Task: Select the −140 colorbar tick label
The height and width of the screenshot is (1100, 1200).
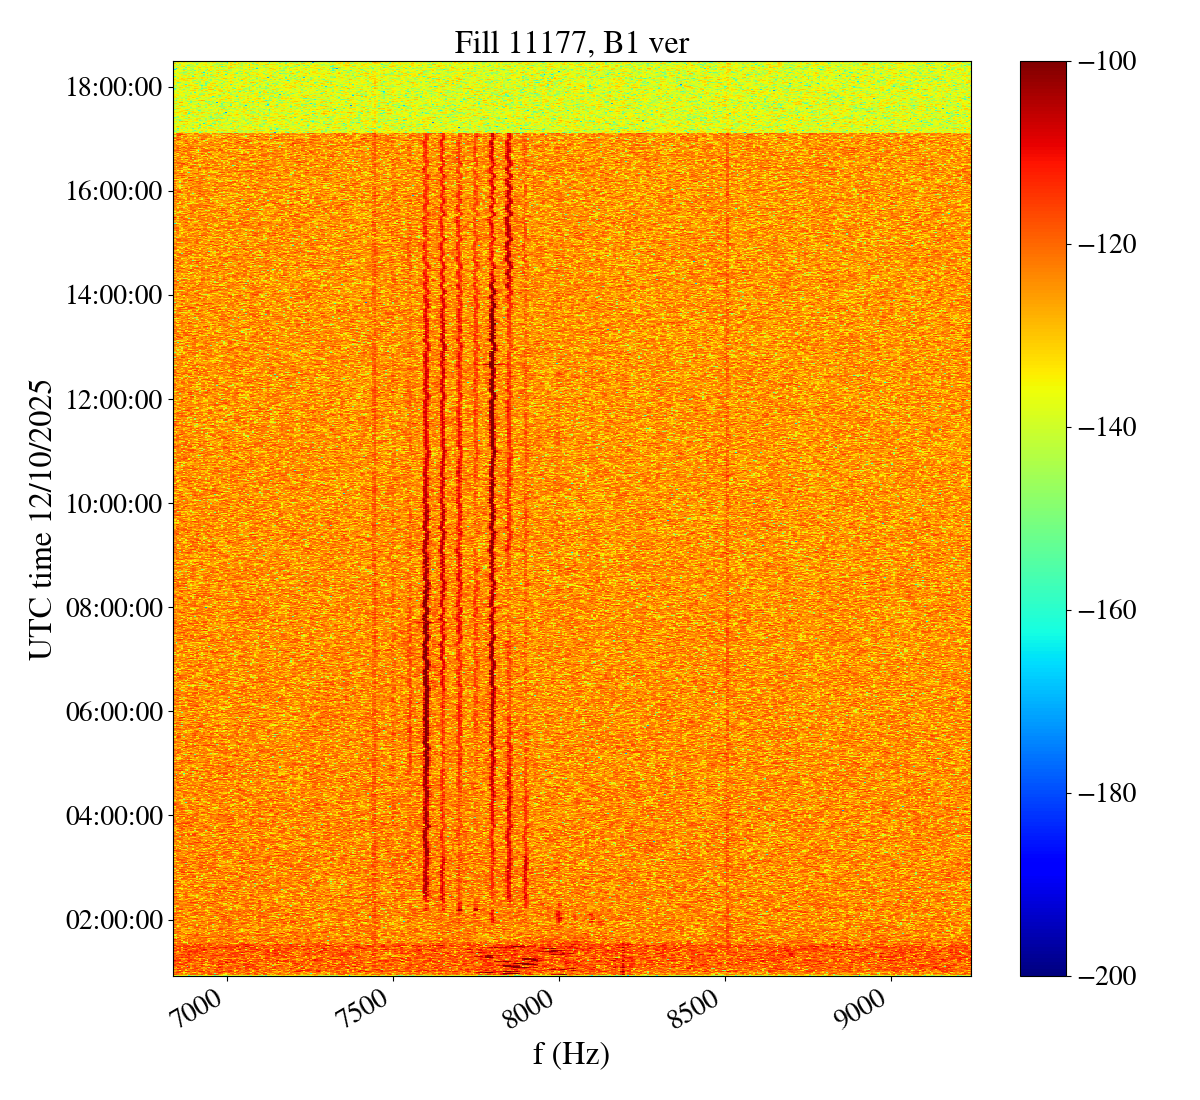Action: click(1107, 427)
